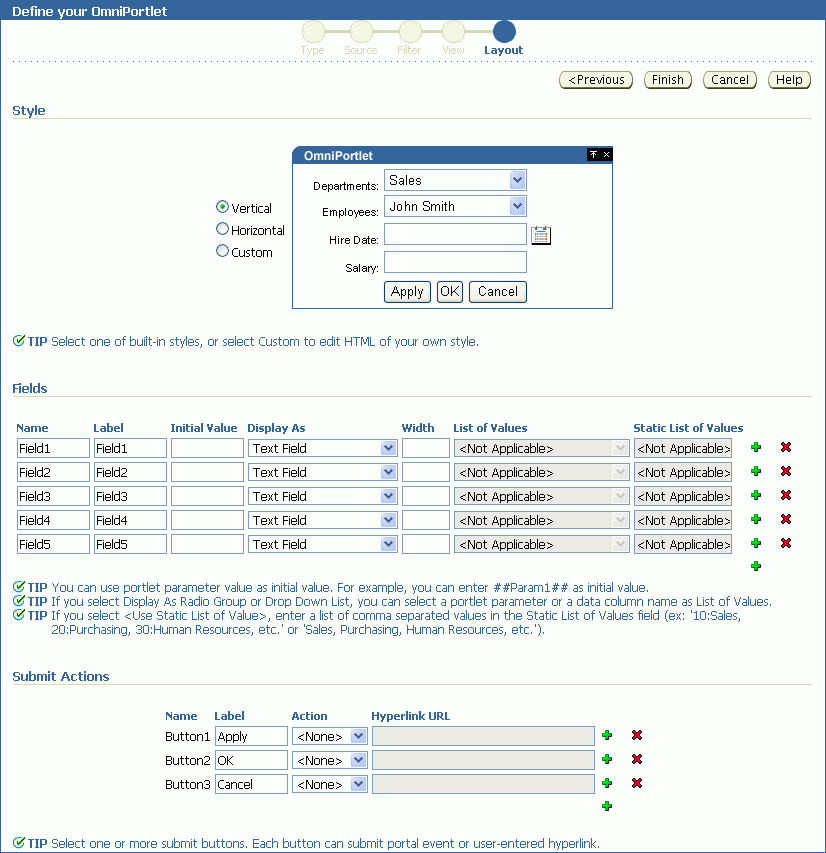This screenshot has width=826, height=853.
Task: Add a row after Field4 with plus icon
Action: (x=755, y=519)
